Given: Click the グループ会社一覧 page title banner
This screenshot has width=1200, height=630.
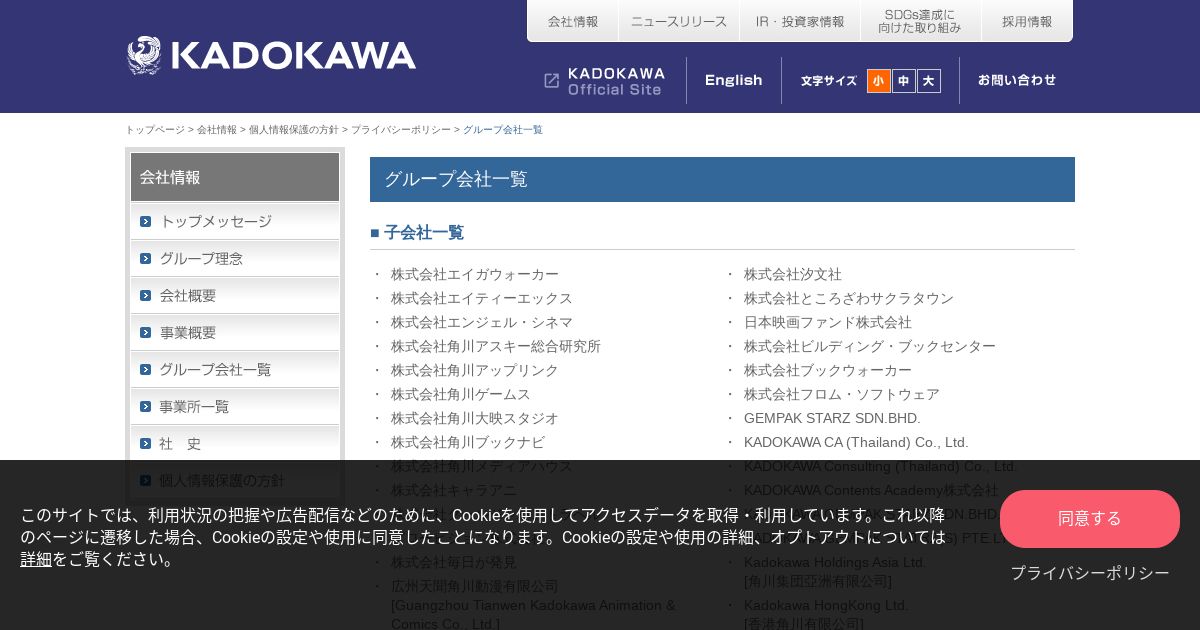Looking at the screenshot, I should tap(722, 179).
